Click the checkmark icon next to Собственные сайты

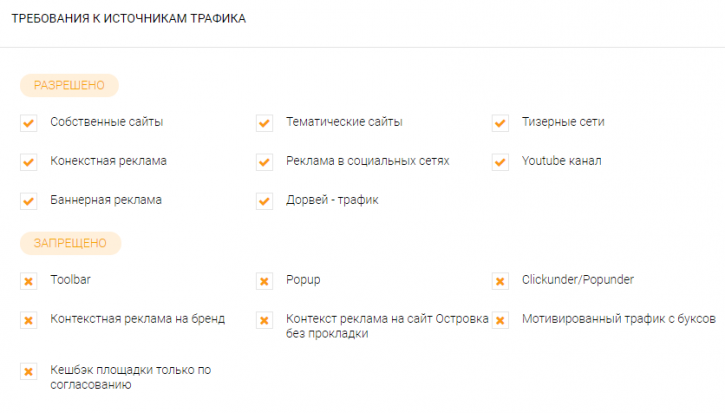[29, 123]
